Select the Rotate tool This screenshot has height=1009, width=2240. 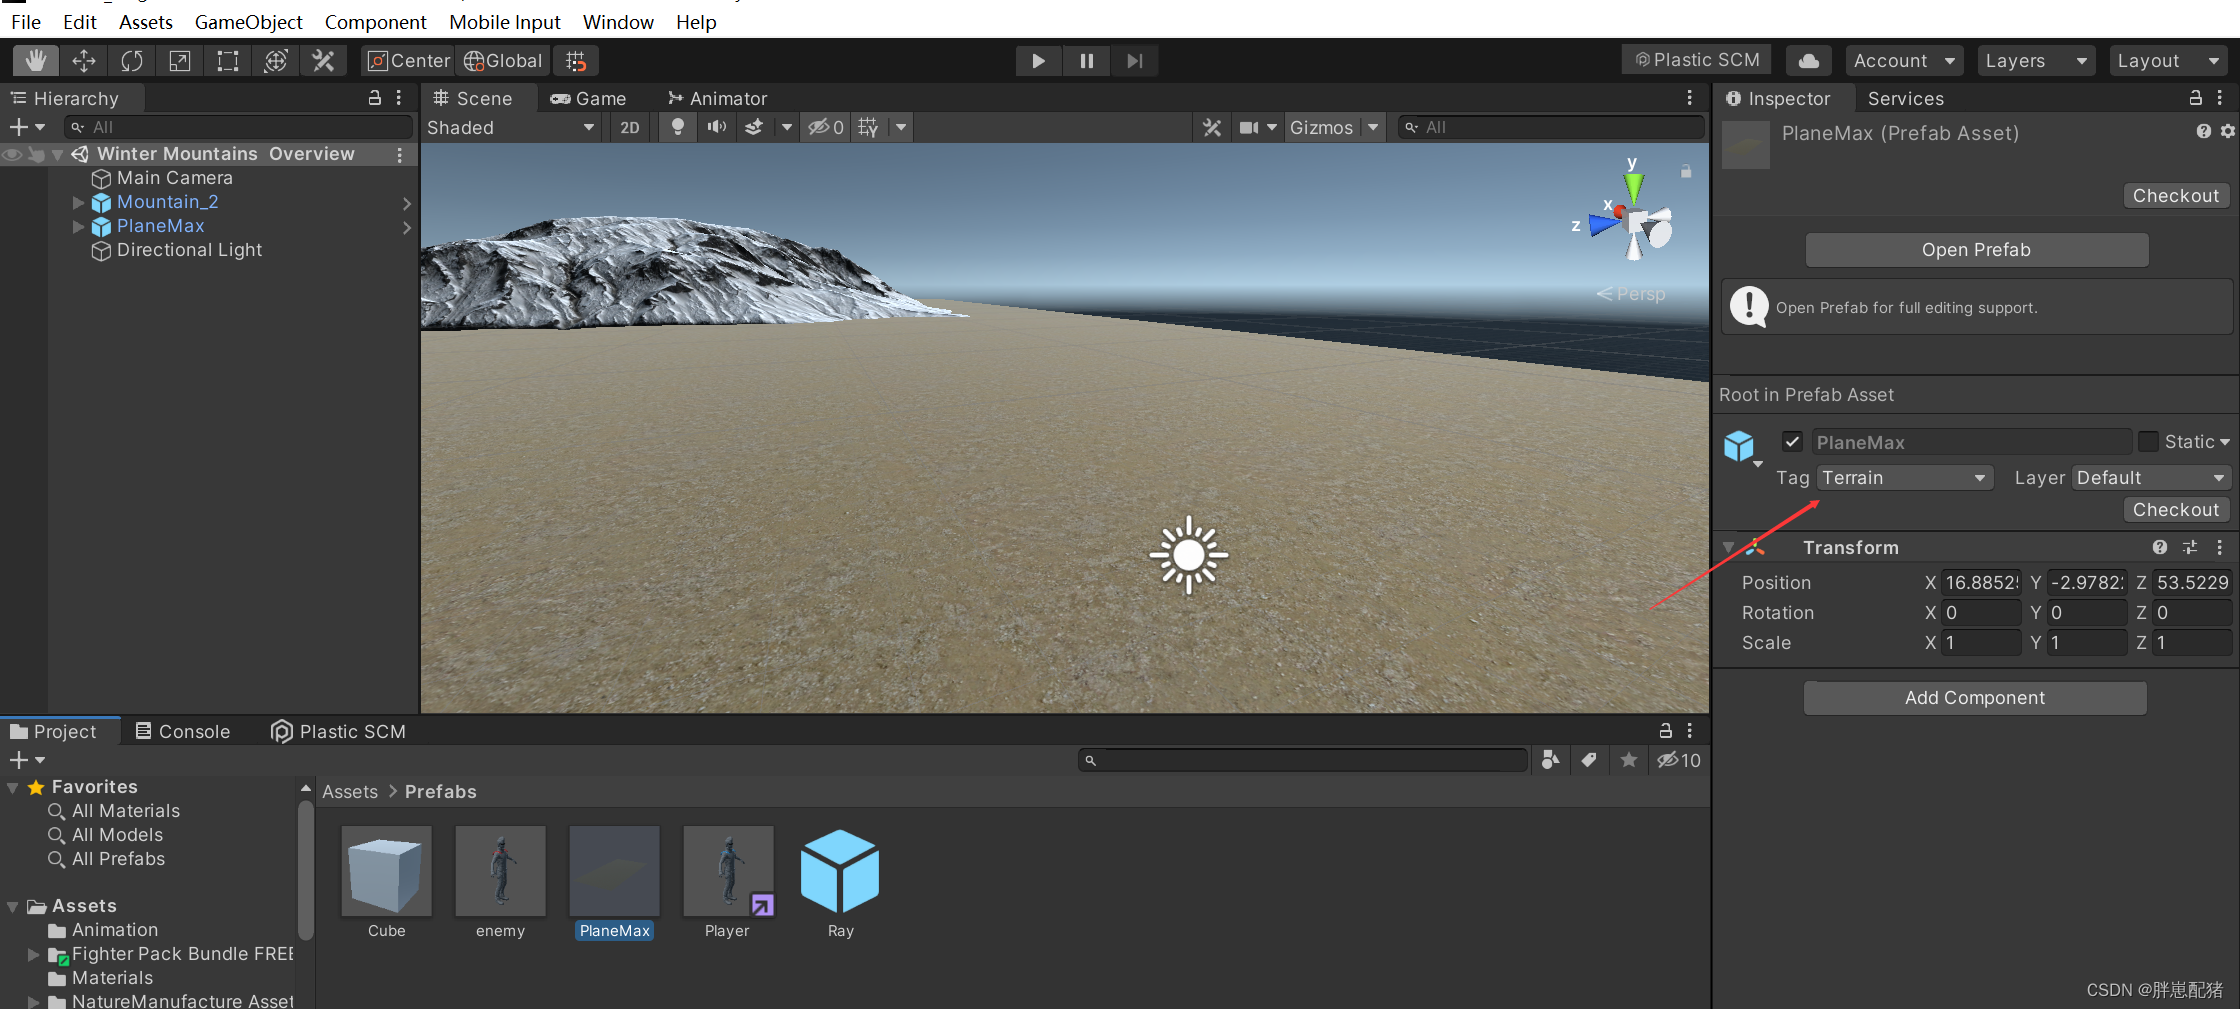point(131,60)
